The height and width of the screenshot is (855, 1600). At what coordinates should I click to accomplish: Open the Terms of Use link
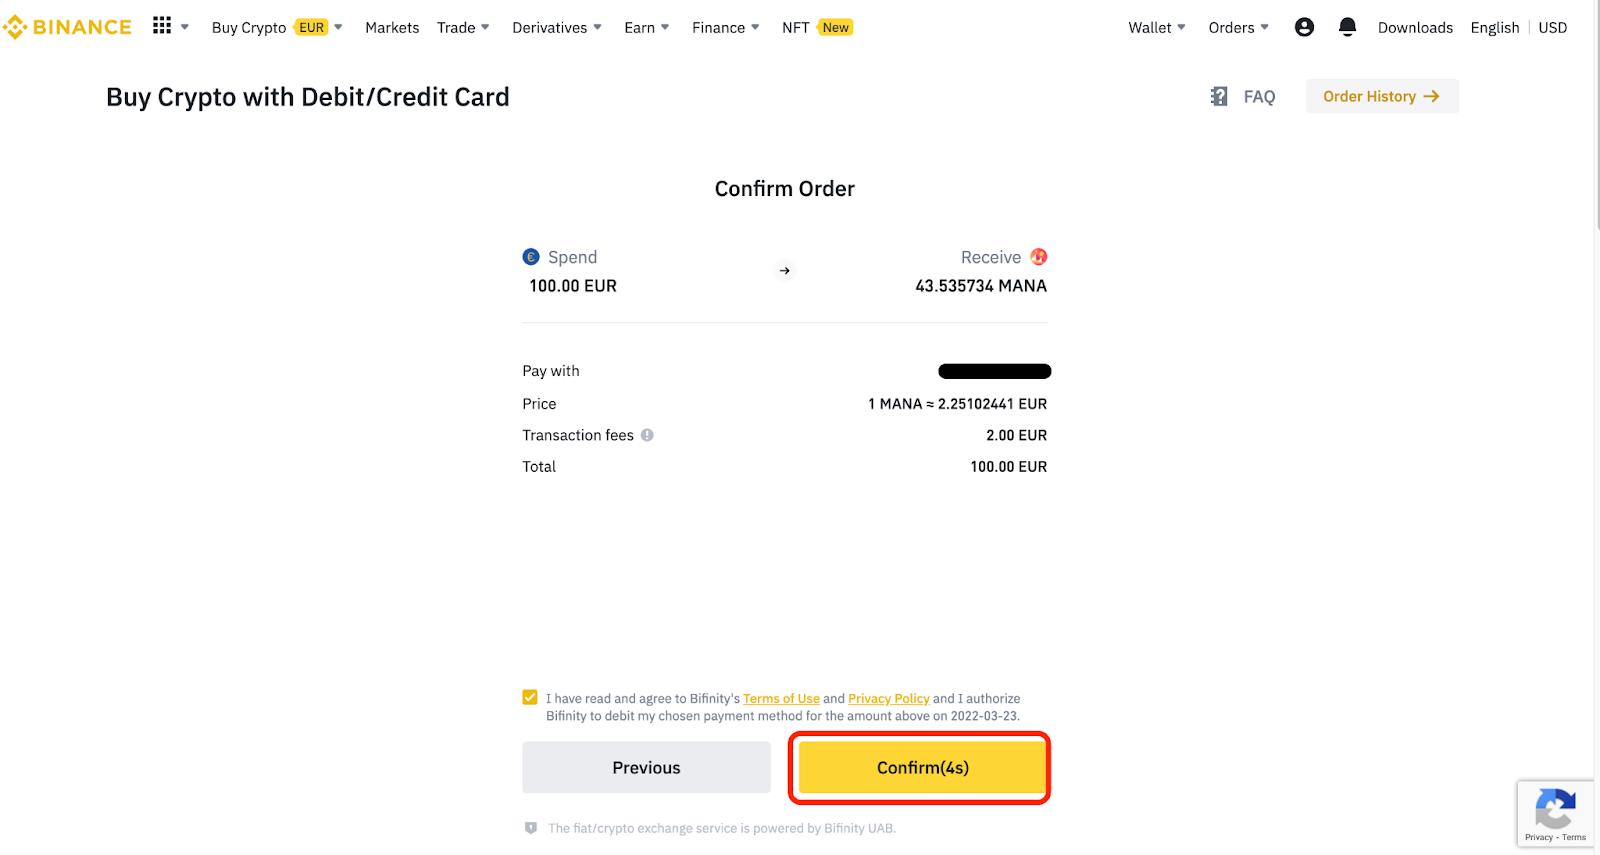click(x=781, y=698)
